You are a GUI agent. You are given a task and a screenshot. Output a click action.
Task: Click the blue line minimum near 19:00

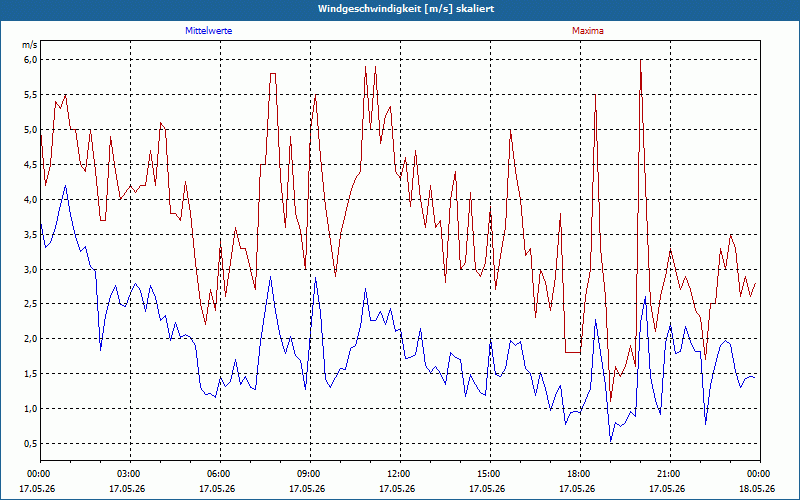pos(610,441)
